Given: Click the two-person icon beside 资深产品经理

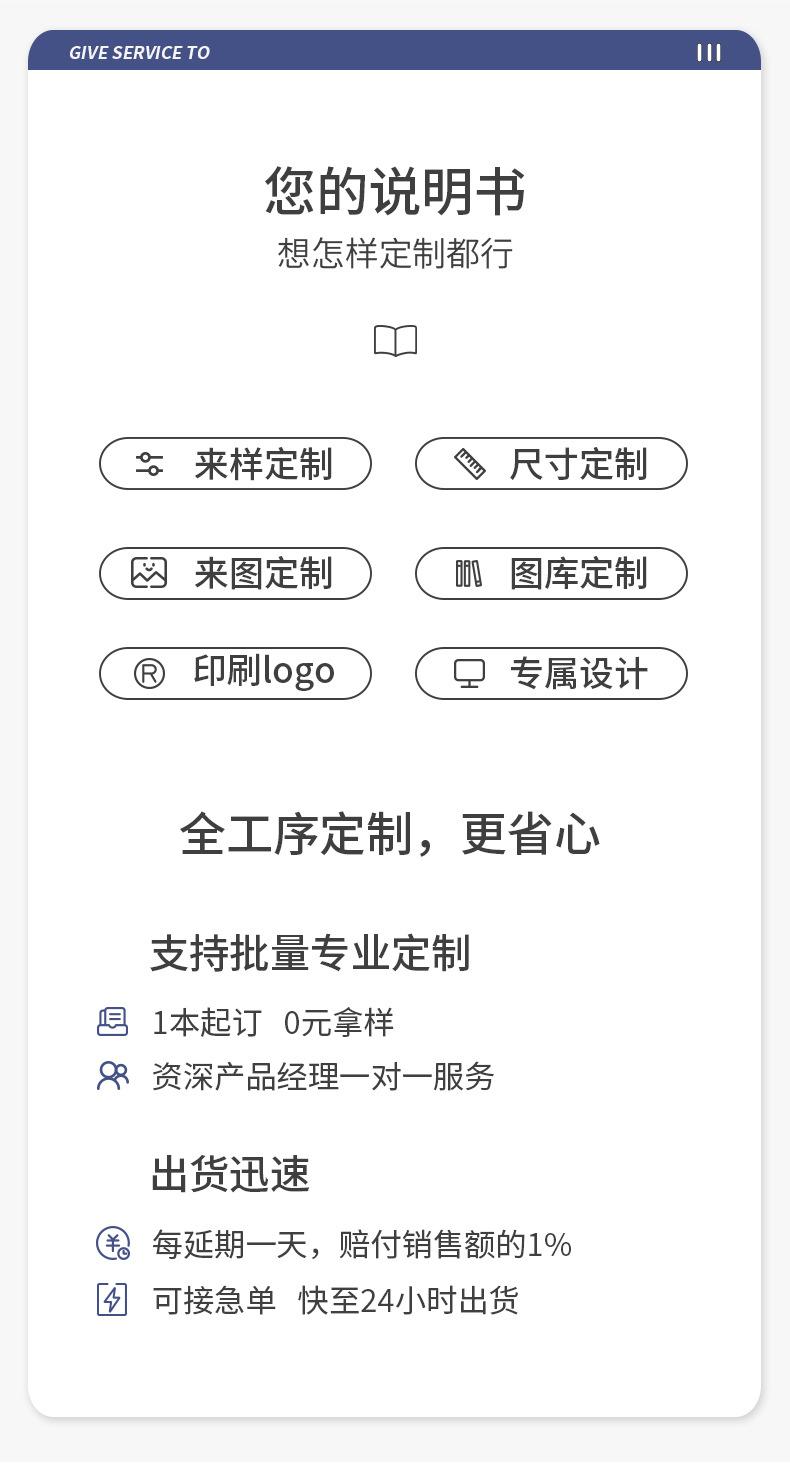Looking at the screenshot, I should click(x=113, y=1075).
